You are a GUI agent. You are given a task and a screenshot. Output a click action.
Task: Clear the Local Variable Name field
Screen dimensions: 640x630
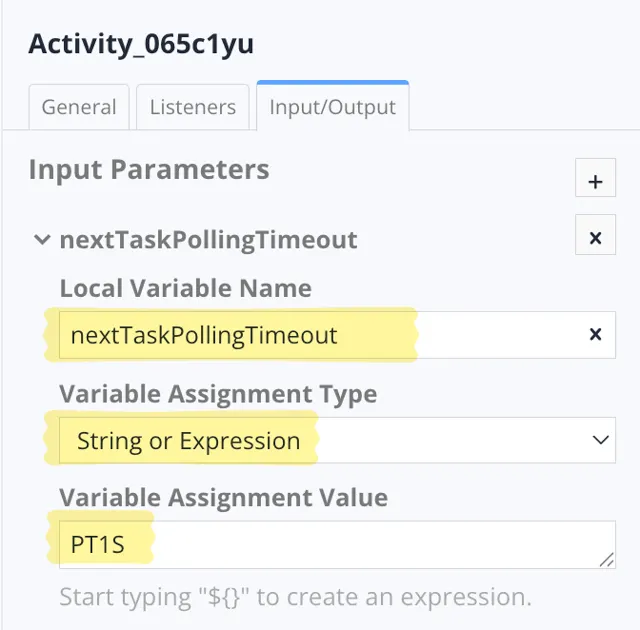point(595,335)
